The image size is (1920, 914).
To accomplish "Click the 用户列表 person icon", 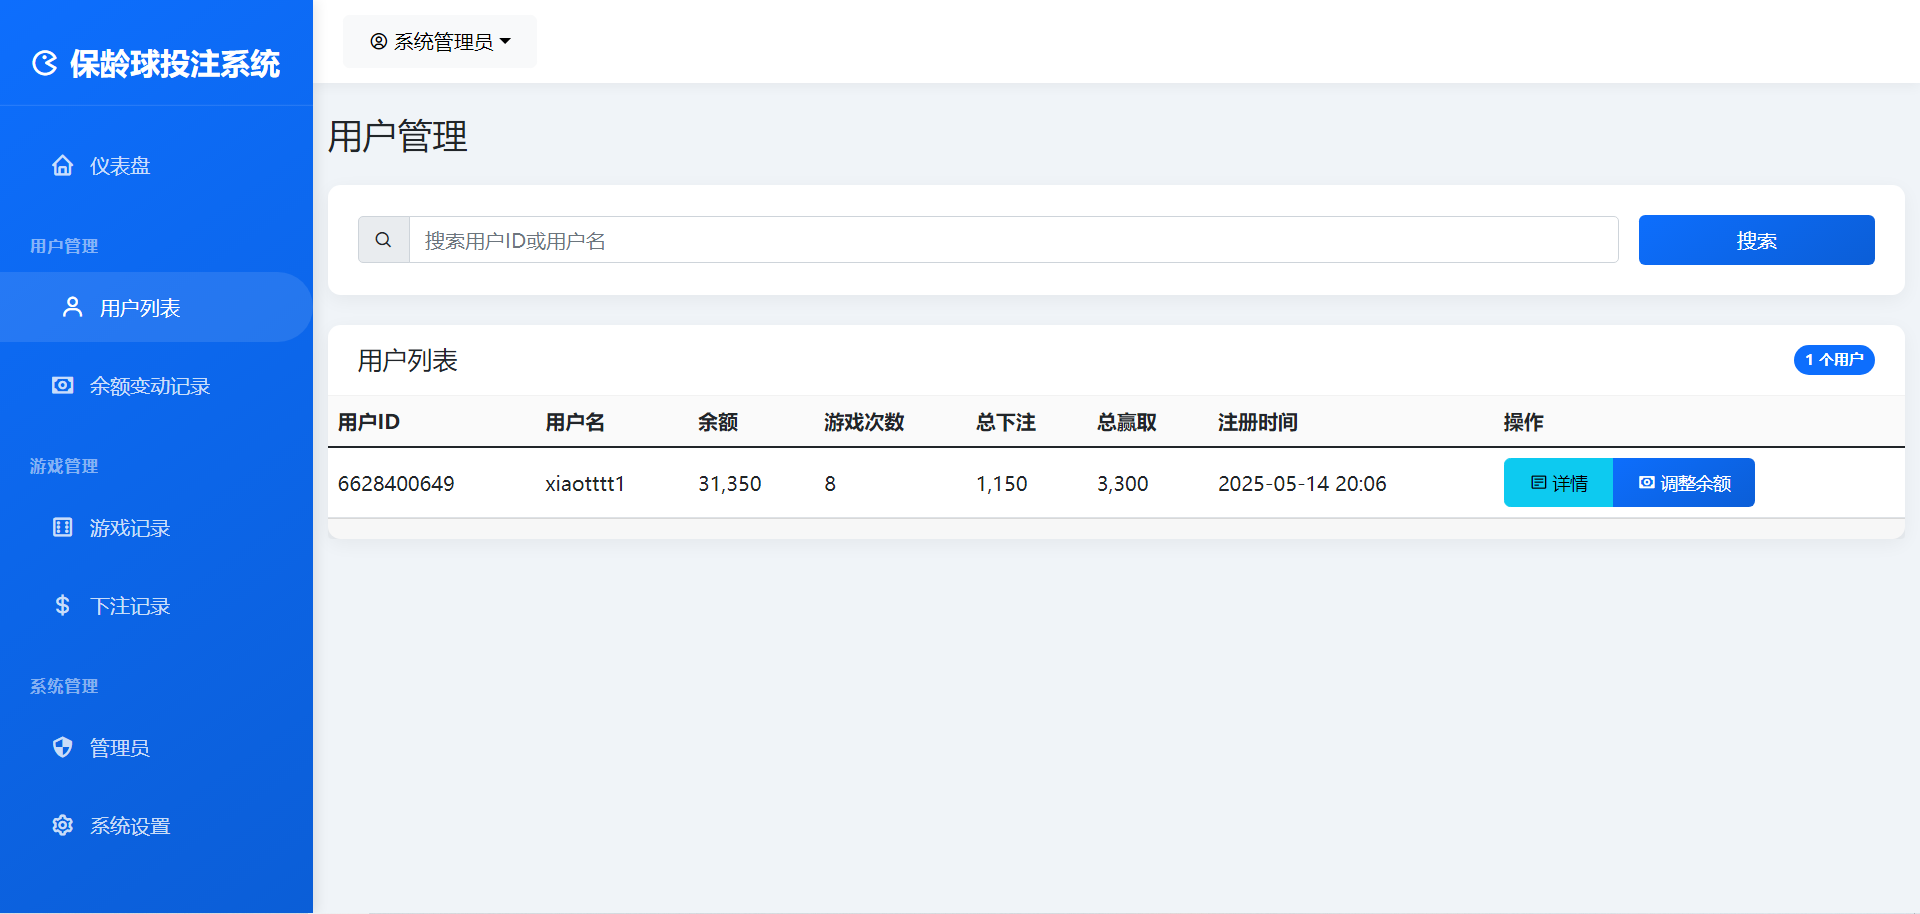I will tap(71, 307).
